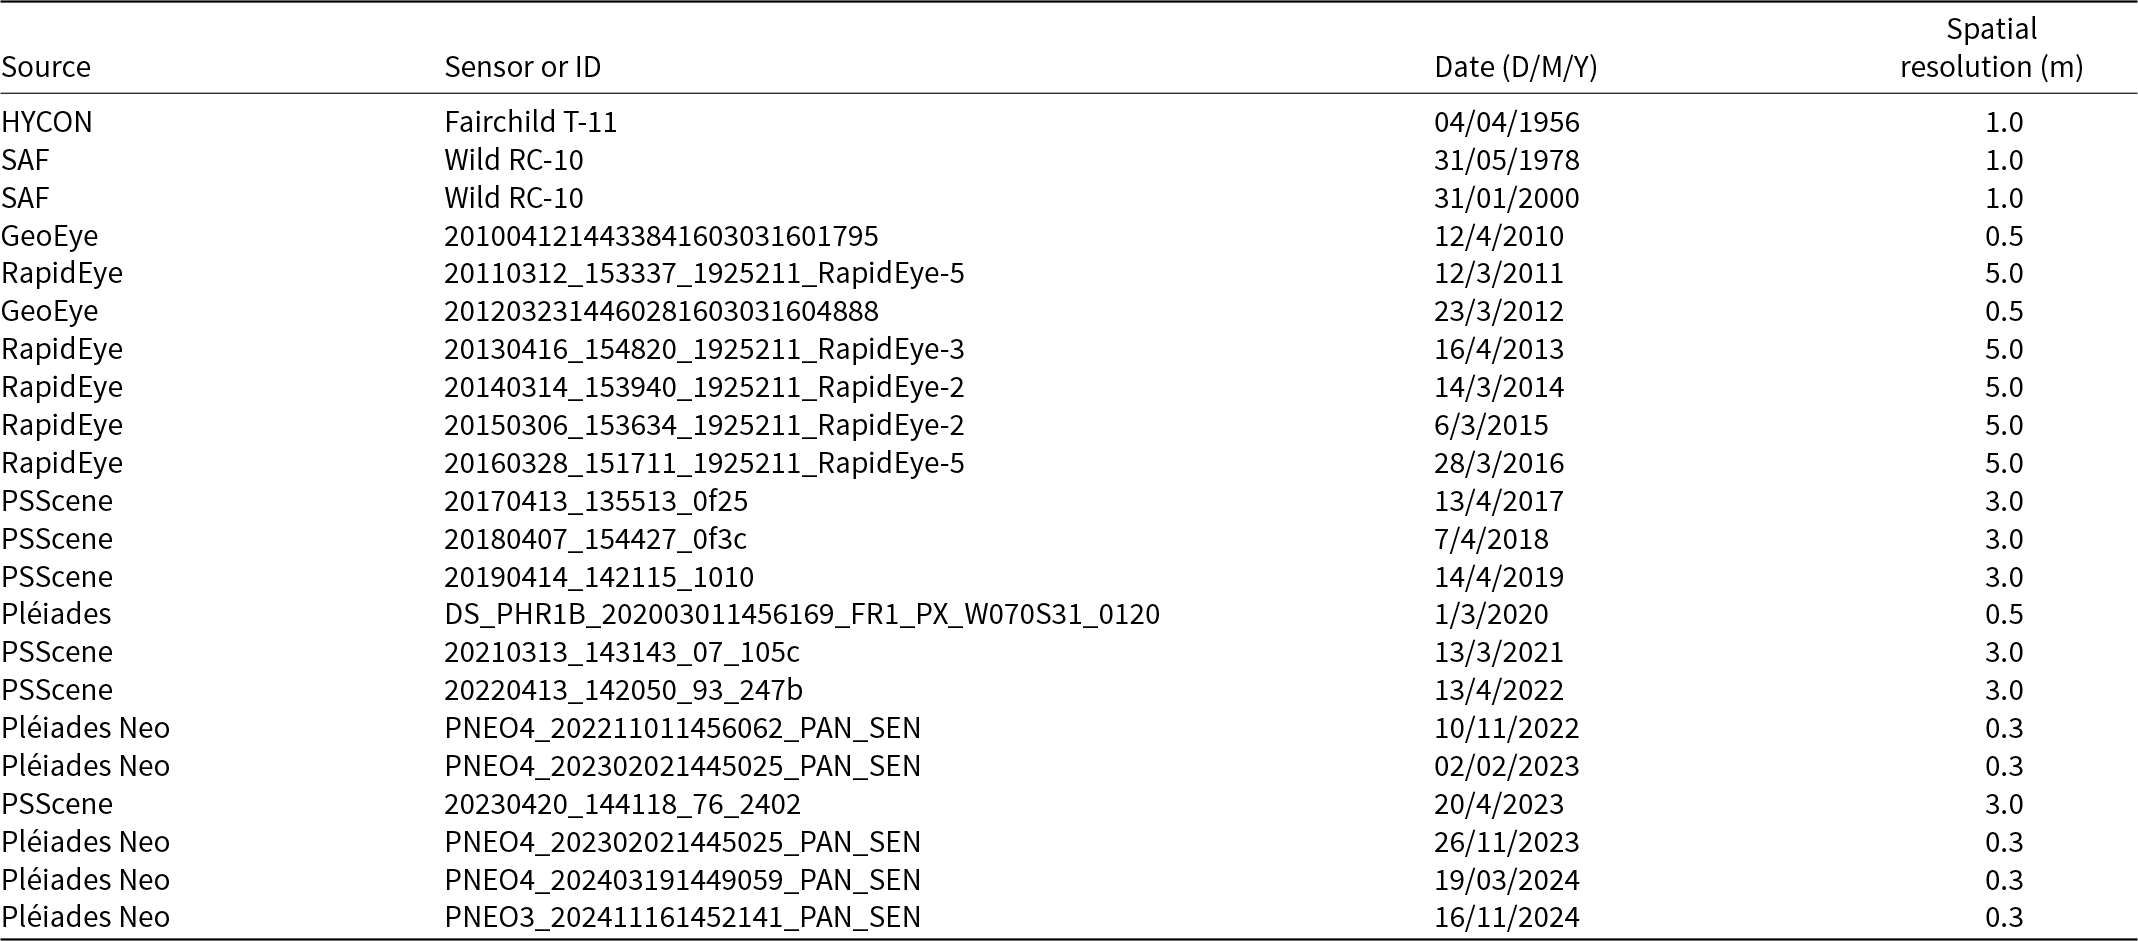Select the date 31/05/1978
The image size is (2138, 941).
1506,160
